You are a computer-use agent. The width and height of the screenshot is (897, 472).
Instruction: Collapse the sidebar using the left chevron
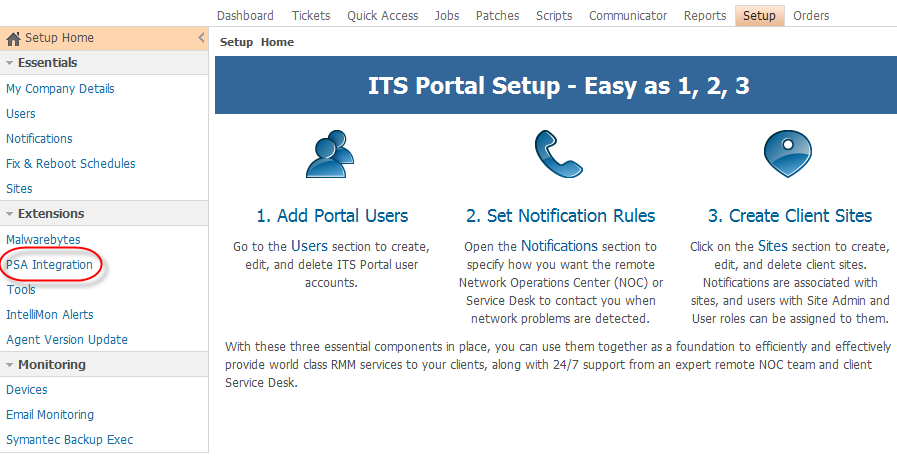[201, 38]
